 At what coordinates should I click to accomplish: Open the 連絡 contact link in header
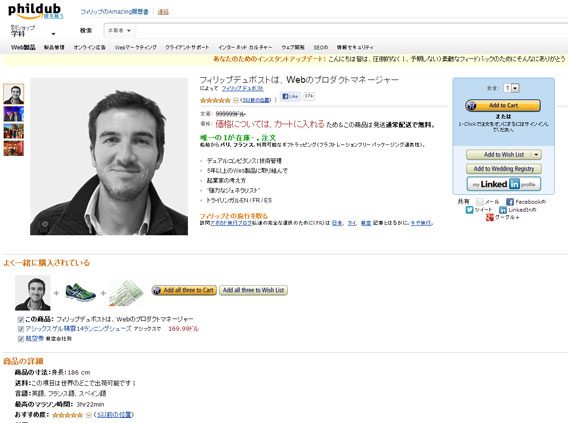coord(163,12)
